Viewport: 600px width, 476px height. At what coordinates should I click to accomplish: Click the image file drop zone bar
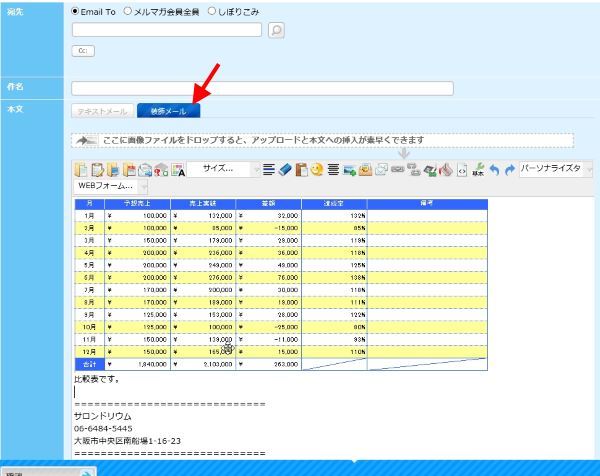click(323, 140)
